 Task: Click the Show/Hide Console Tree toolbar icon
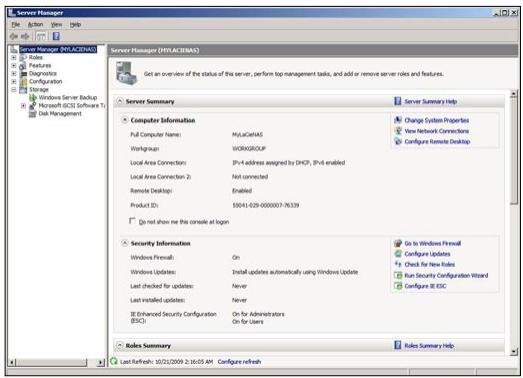coord(41,36)
